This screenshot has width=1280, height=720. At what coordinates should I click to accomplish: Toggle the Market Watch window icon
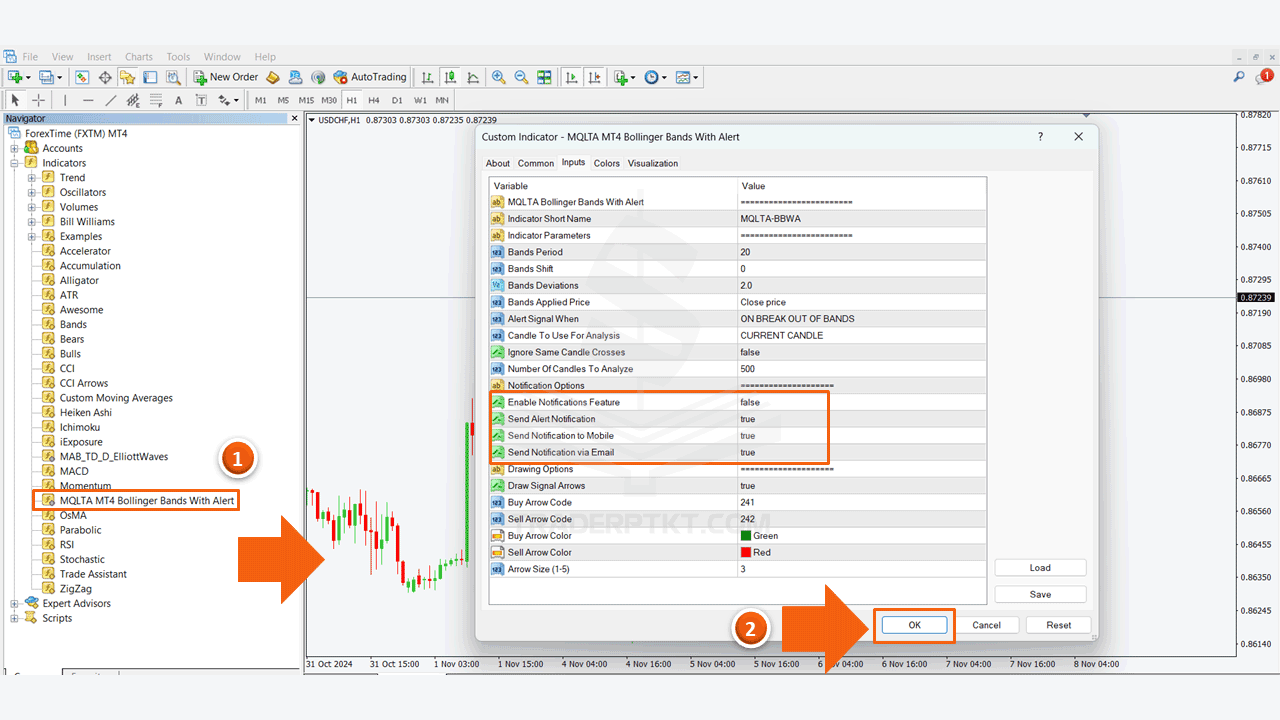pos(82,77)
